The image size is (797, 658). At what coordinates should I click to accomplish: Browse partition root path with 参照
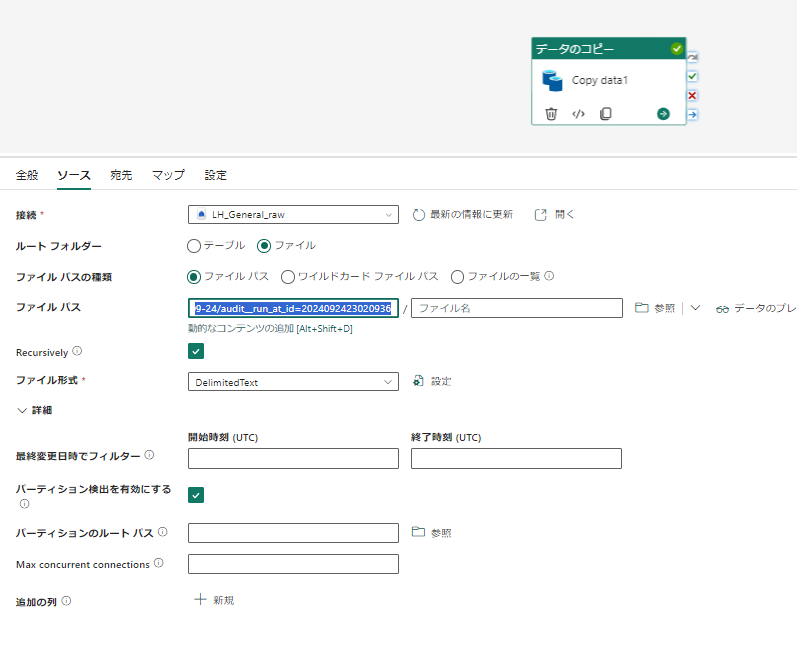click(432, 532)
